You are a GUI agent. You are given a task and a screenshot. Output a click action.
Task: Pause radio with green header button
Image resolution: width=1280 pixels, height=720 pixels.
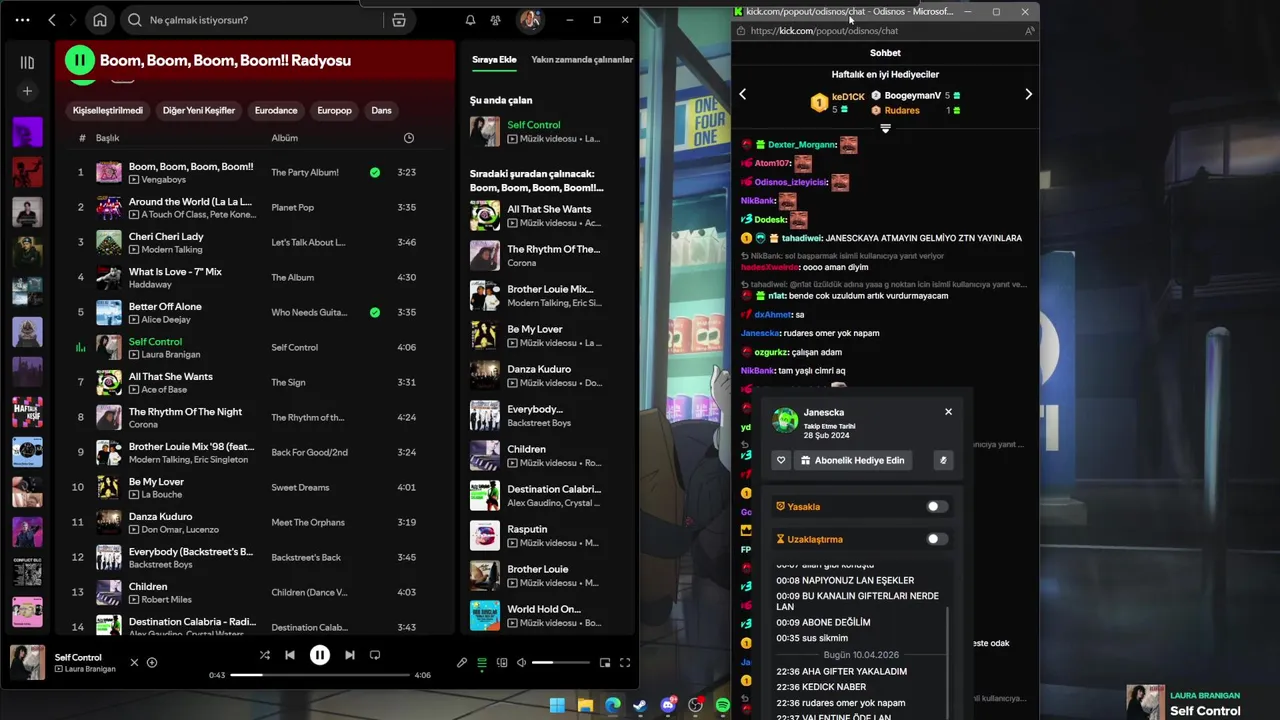(x=79, y=60)
